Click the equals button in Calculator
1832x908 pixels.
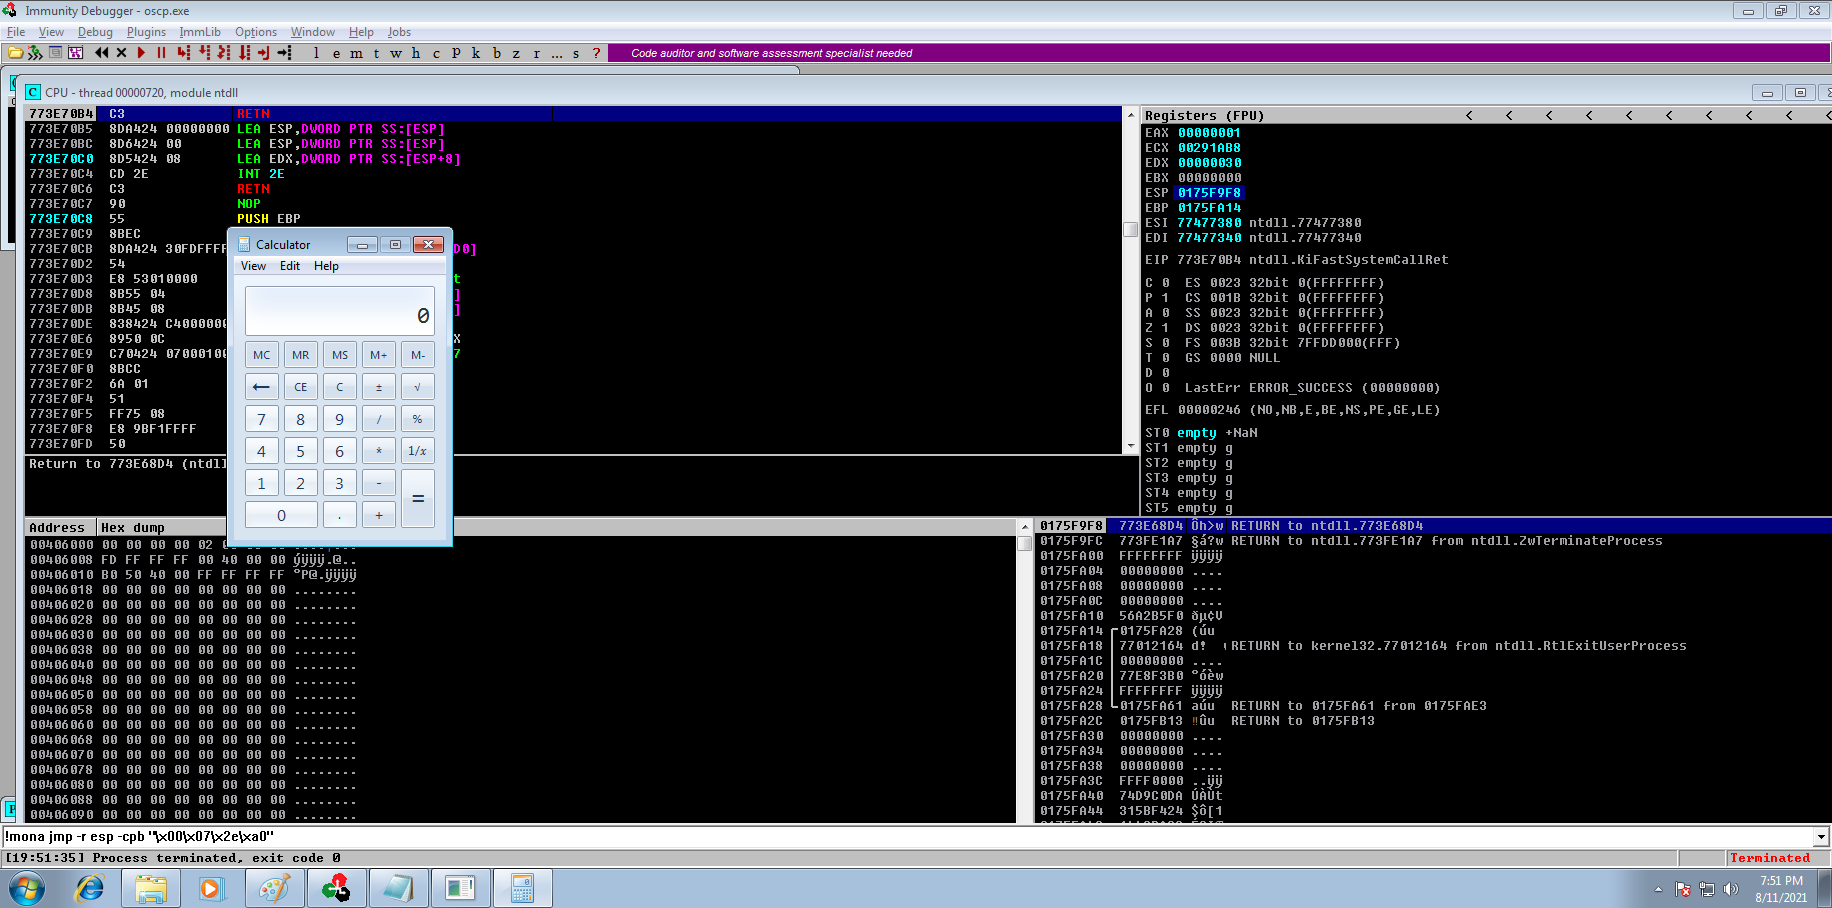click(418, 498)
